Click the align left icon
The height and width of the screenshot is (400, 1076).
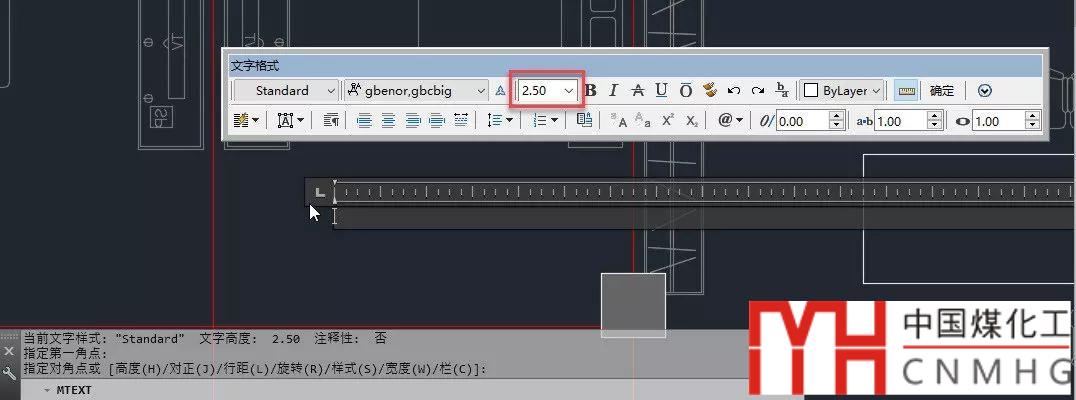pyautogui.click(x=364, y=121)
